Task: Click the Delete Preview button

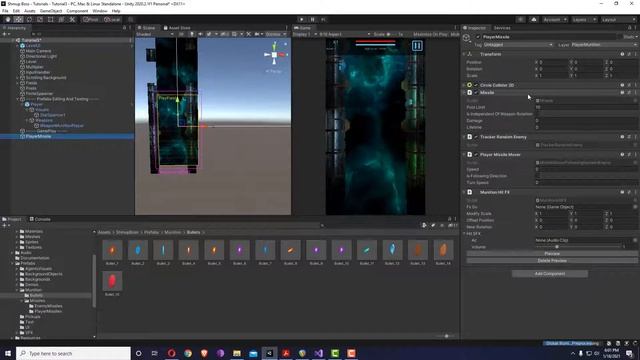Action: point(552,261)
